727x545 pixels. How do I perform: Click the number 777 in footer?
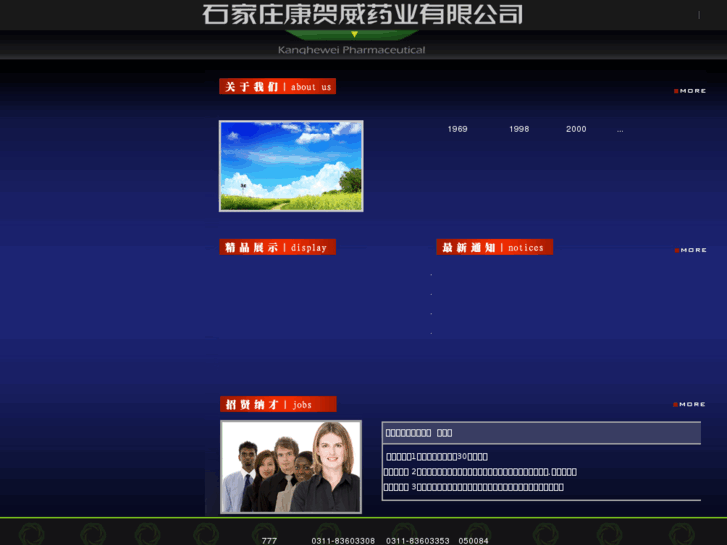tap(269, 541)
